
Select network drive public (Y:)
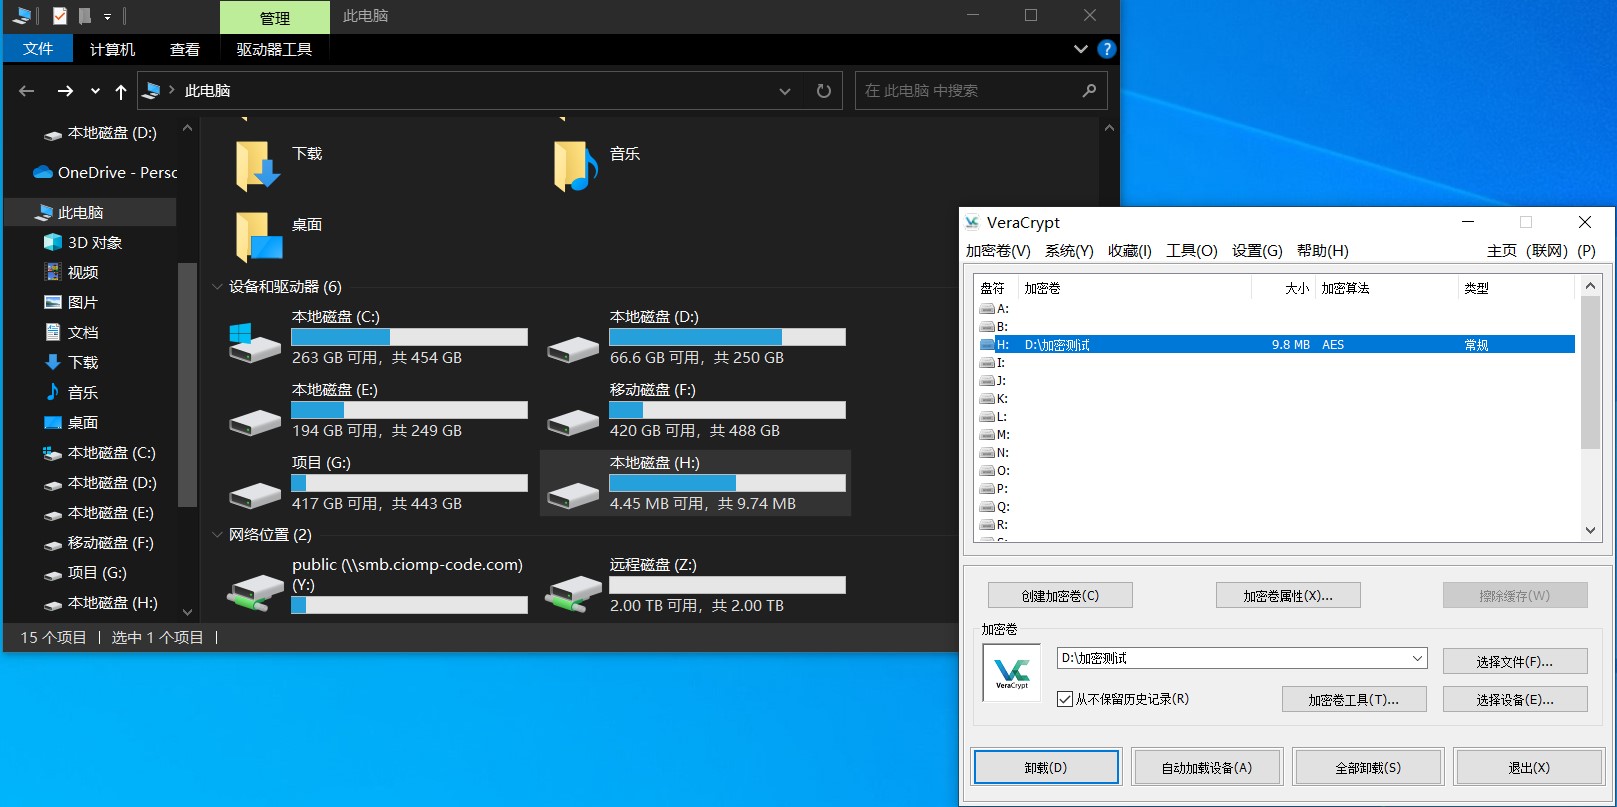point(379,586)
